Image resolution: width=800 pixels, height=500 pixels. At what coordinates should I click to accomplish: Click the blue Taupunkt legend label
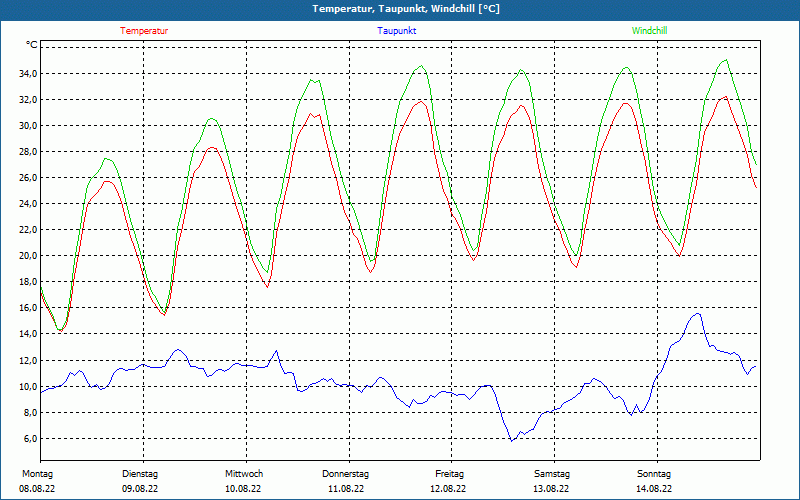(397, 31)
